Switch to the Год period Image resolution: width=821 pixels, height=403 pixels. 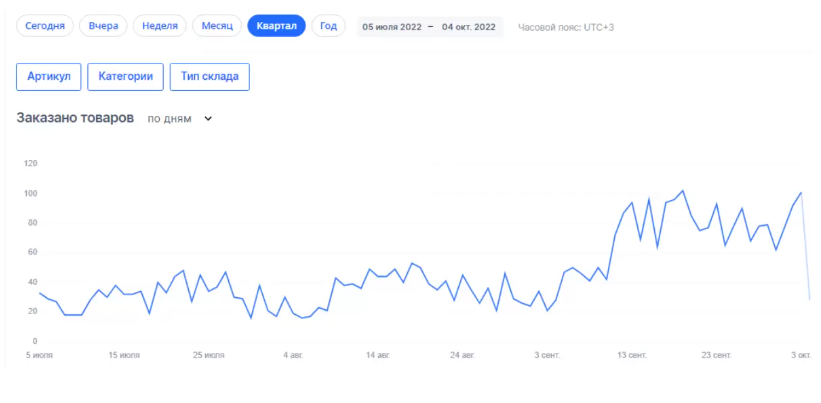[328, 26]
